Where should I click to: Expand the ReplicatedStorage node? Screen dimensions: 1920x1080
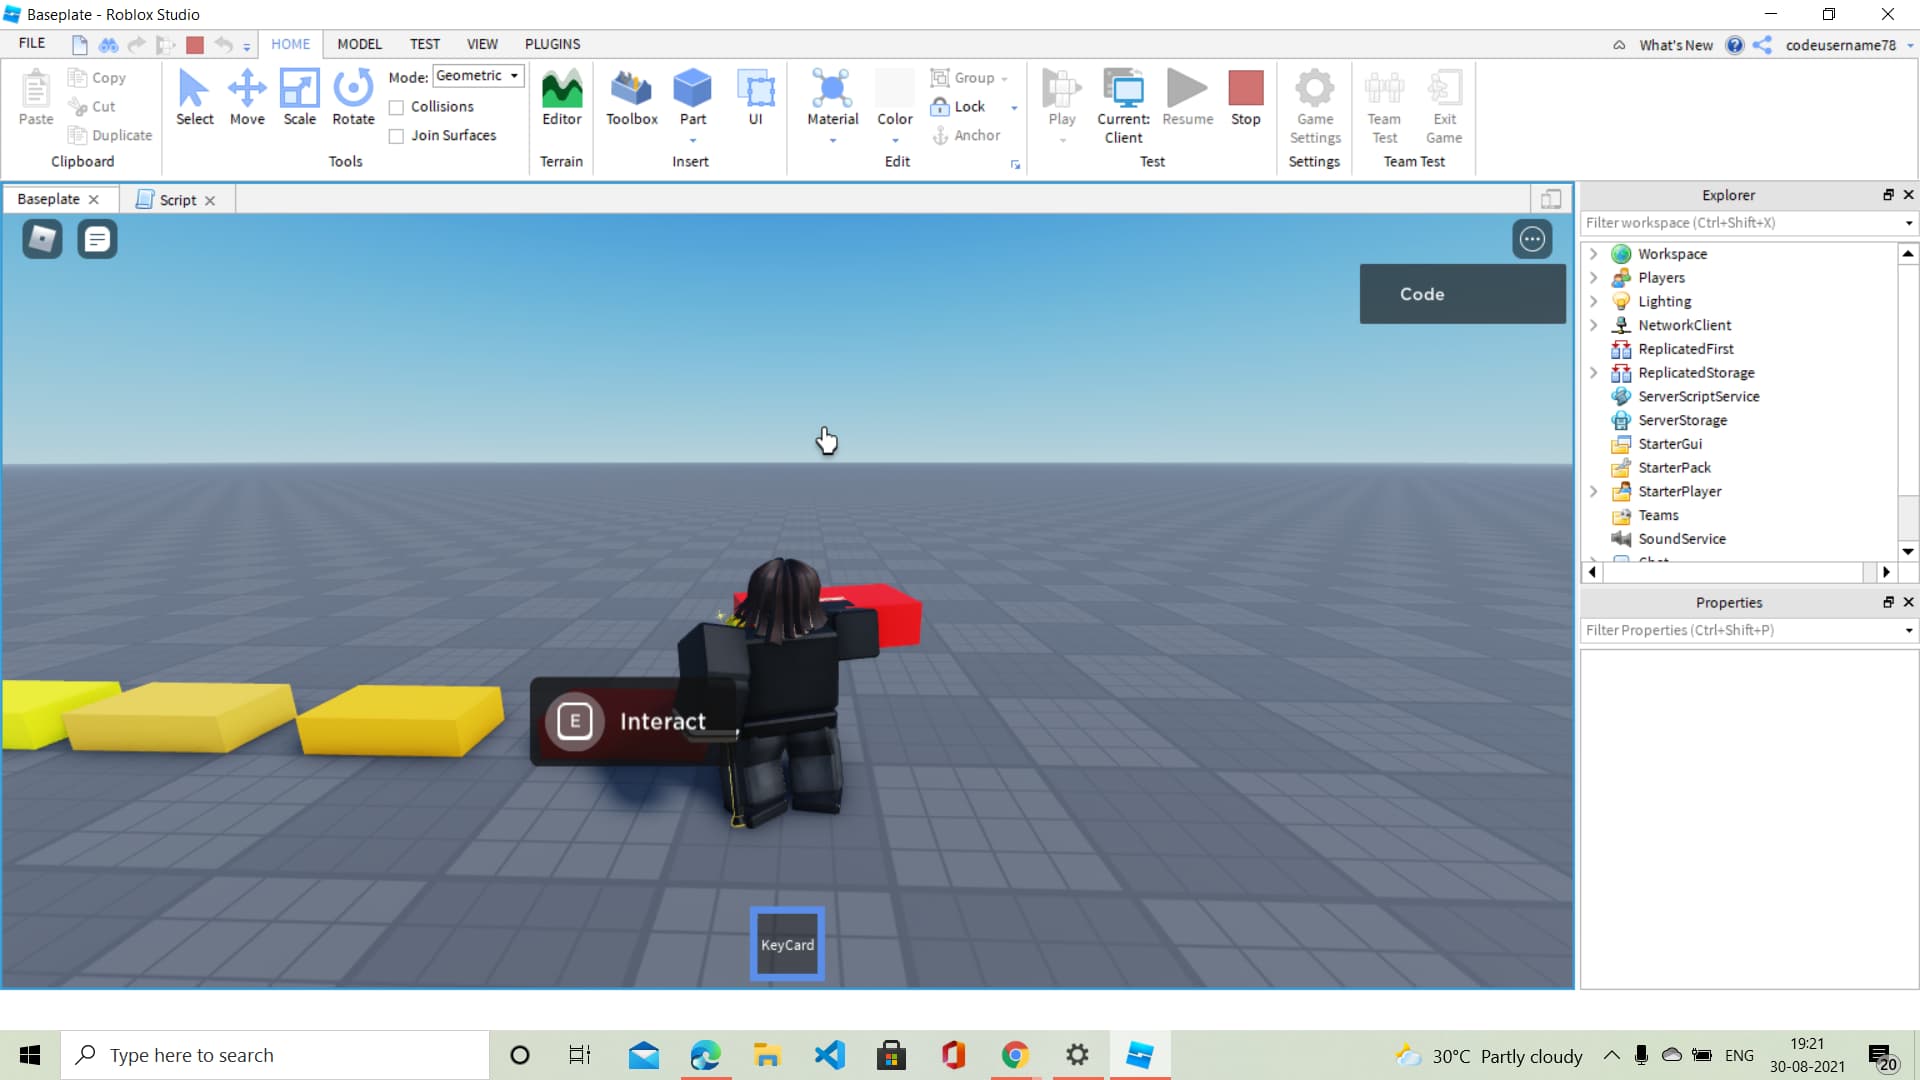tap(1594, 373)
